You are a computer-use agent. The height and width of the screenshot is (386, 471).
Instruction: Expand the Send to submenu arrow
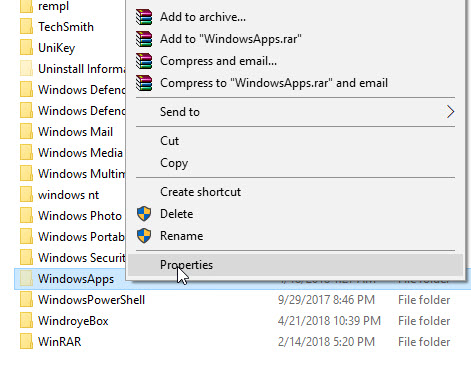(450, 112)
